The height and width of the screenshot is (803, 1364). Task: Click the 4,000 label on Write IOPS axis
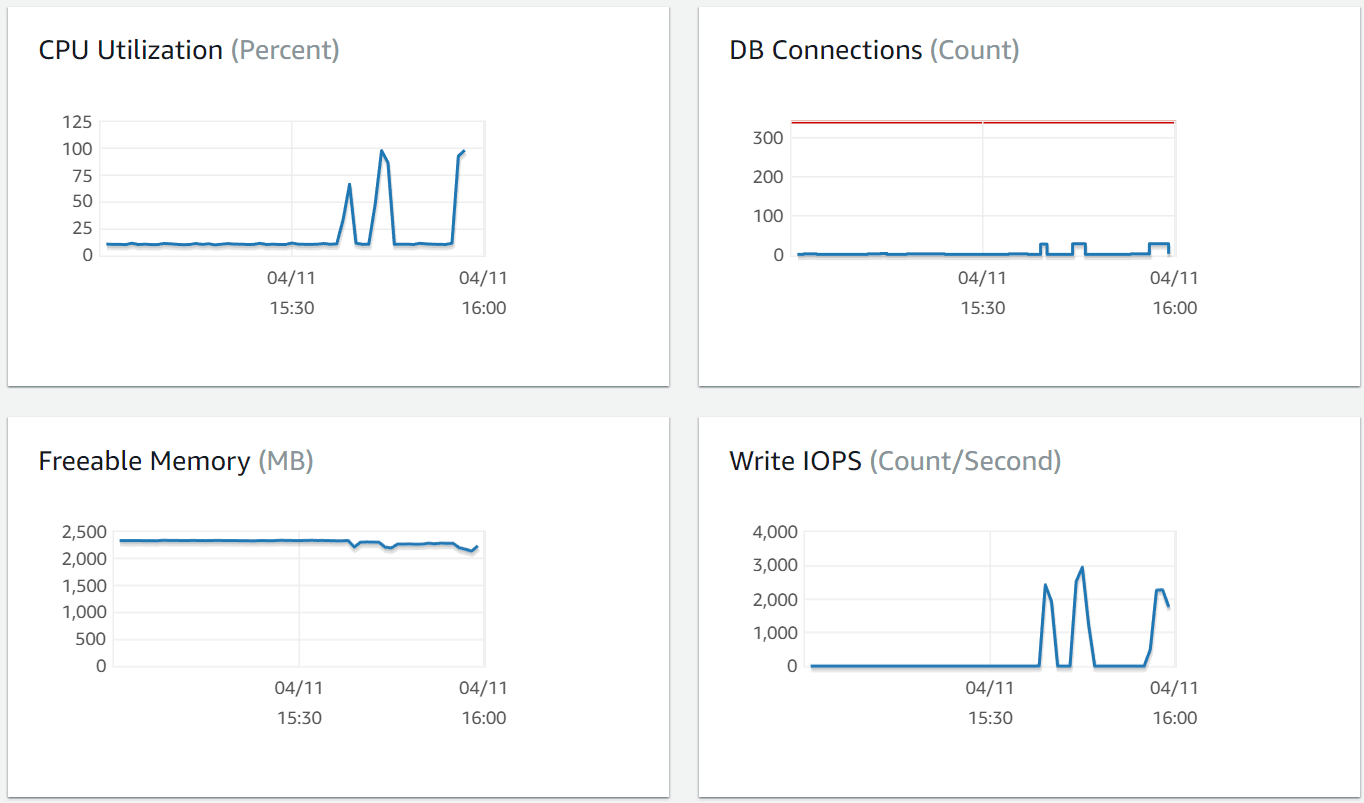tap(775, 531)
